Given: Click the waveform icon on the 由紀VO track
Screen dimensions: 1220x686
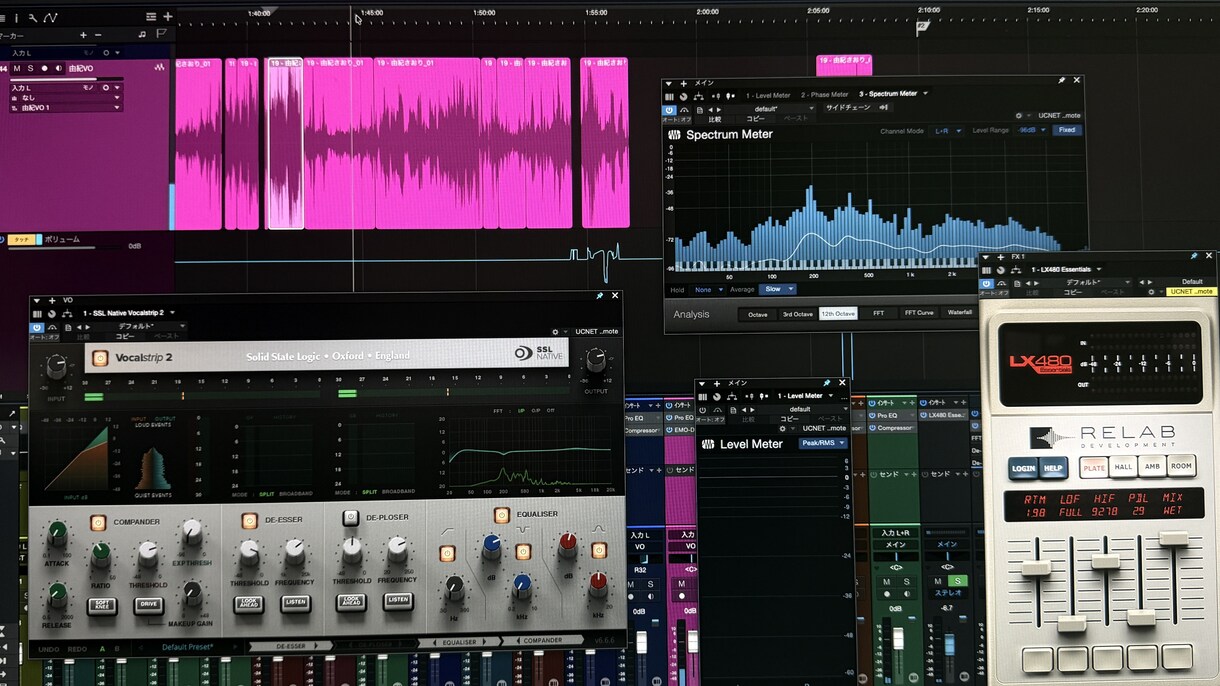Looking at the screenshot, I should coord(159,68).
